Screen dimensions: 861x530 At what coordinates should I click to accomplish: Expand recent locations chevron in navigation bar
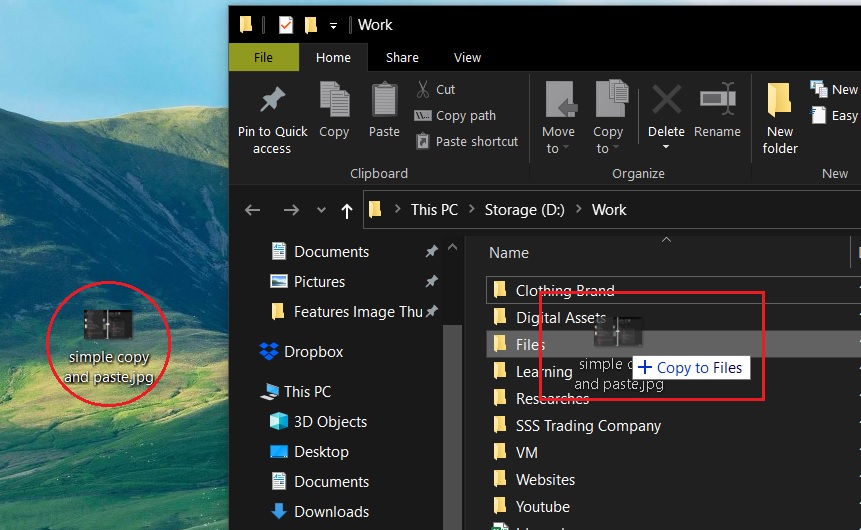(321, 210)
